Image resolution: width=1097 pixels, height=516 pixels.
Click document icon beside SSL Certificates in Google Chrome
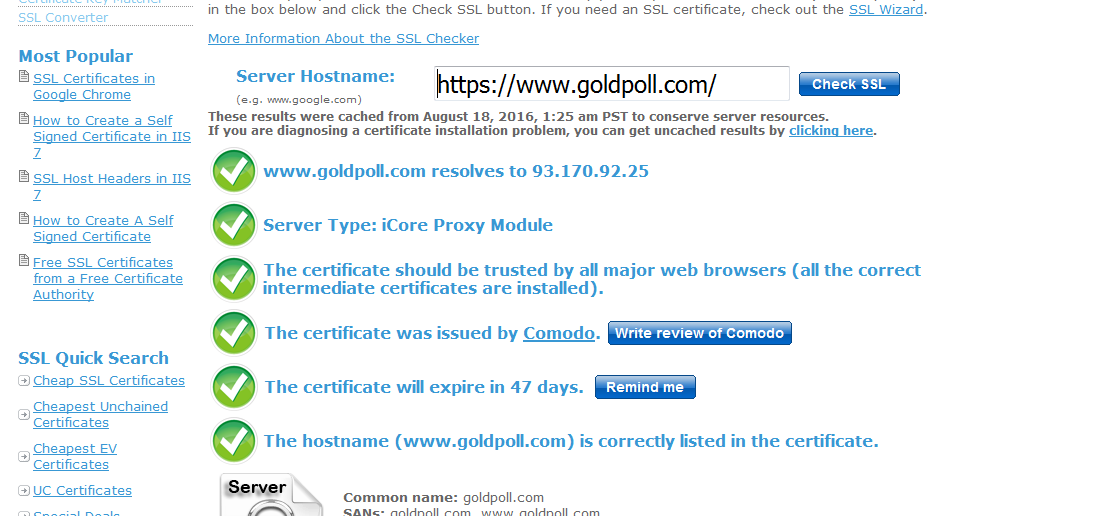click(24, 77)
